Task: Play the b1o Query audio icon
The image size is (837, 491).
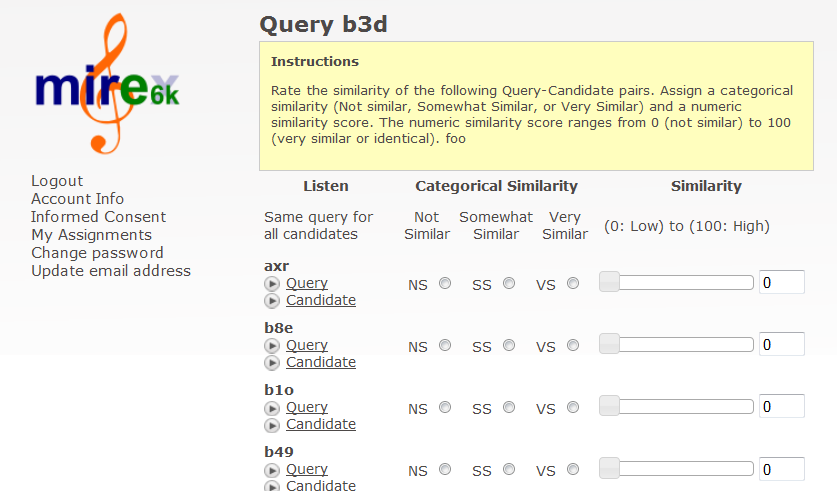Action: pos(272,408)
